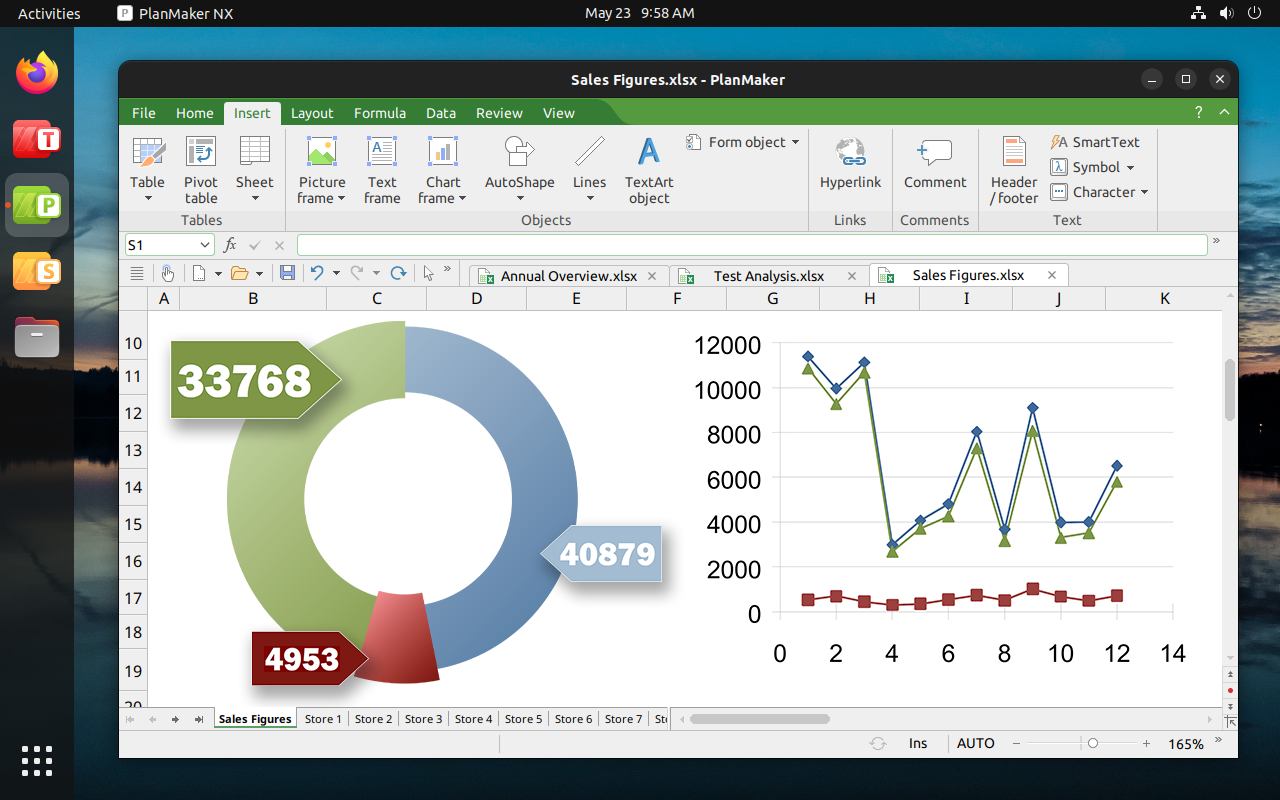Click the New document icon
Image resolution: width=1280 pixels, height=800 pixels.
click(x=199, y=273)
